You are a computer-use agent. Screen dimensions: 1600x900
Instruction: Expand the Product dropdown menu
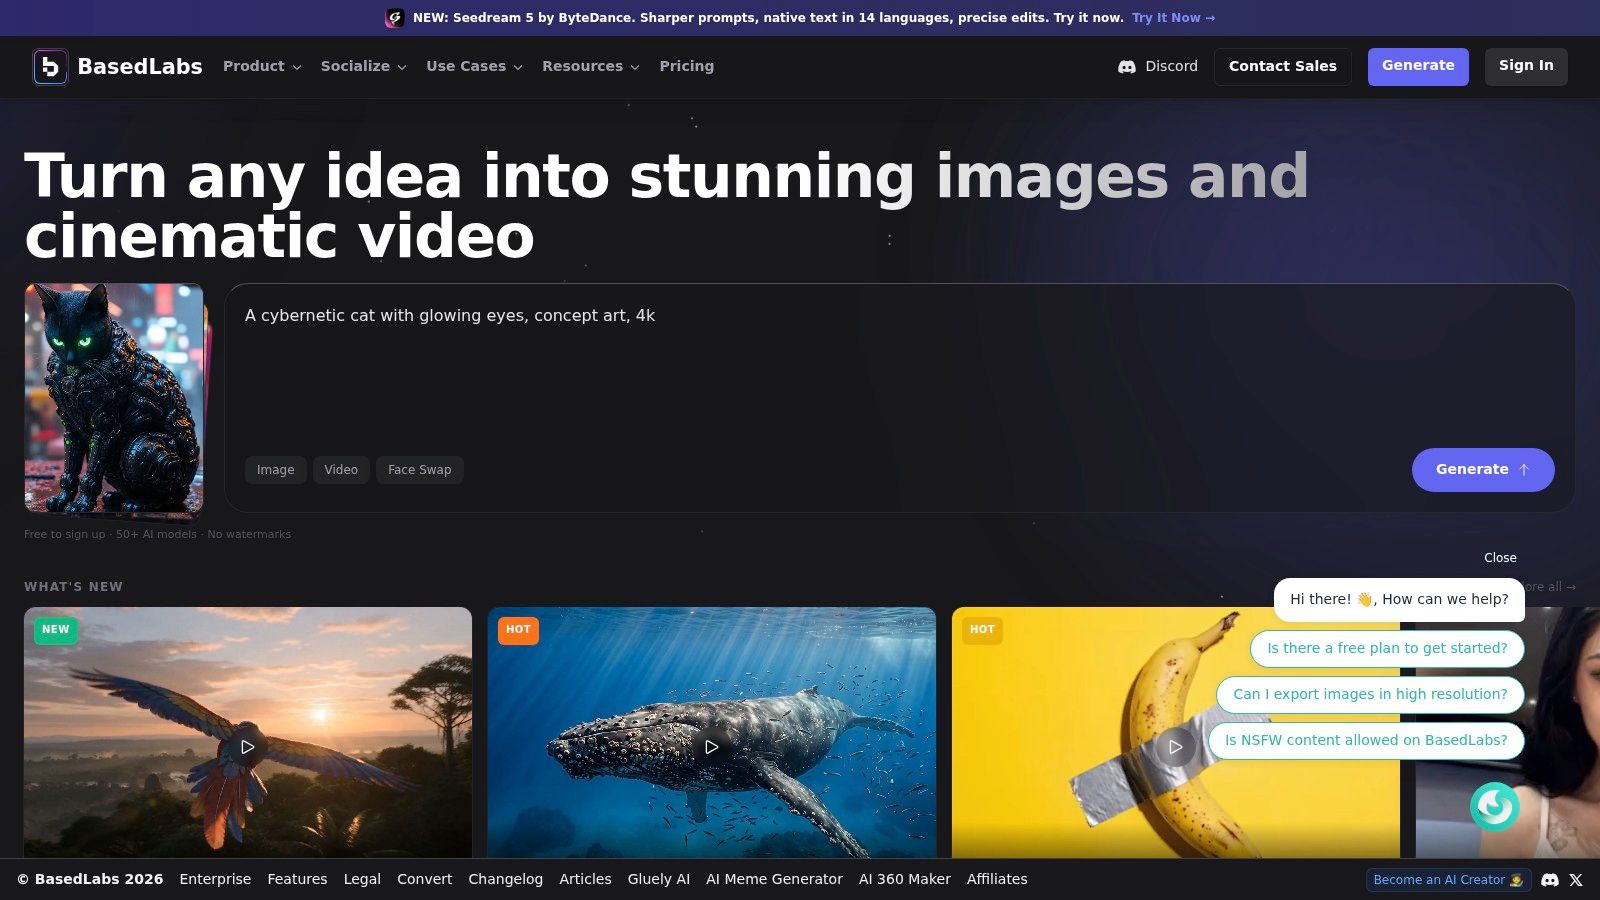click(262, 66)
